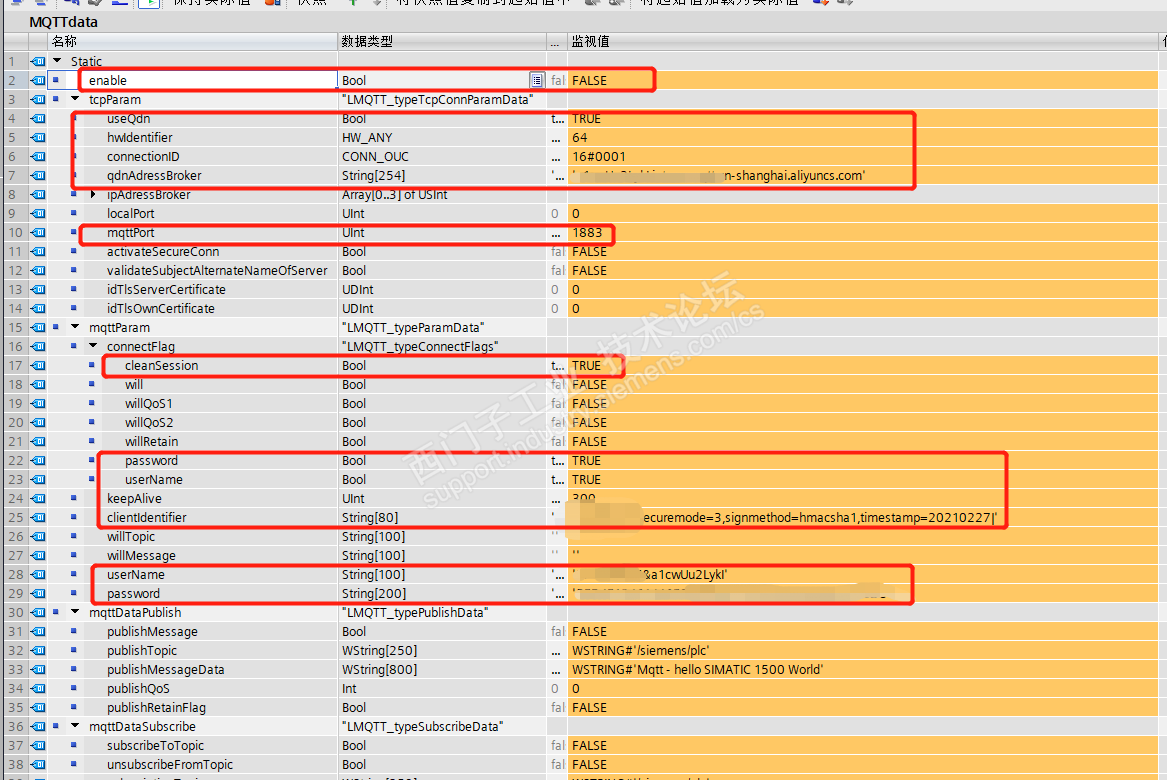Click the tag icon of the publishRetainFlag row
Viewport: 1167px width, 780px height.
pos(38,707)
